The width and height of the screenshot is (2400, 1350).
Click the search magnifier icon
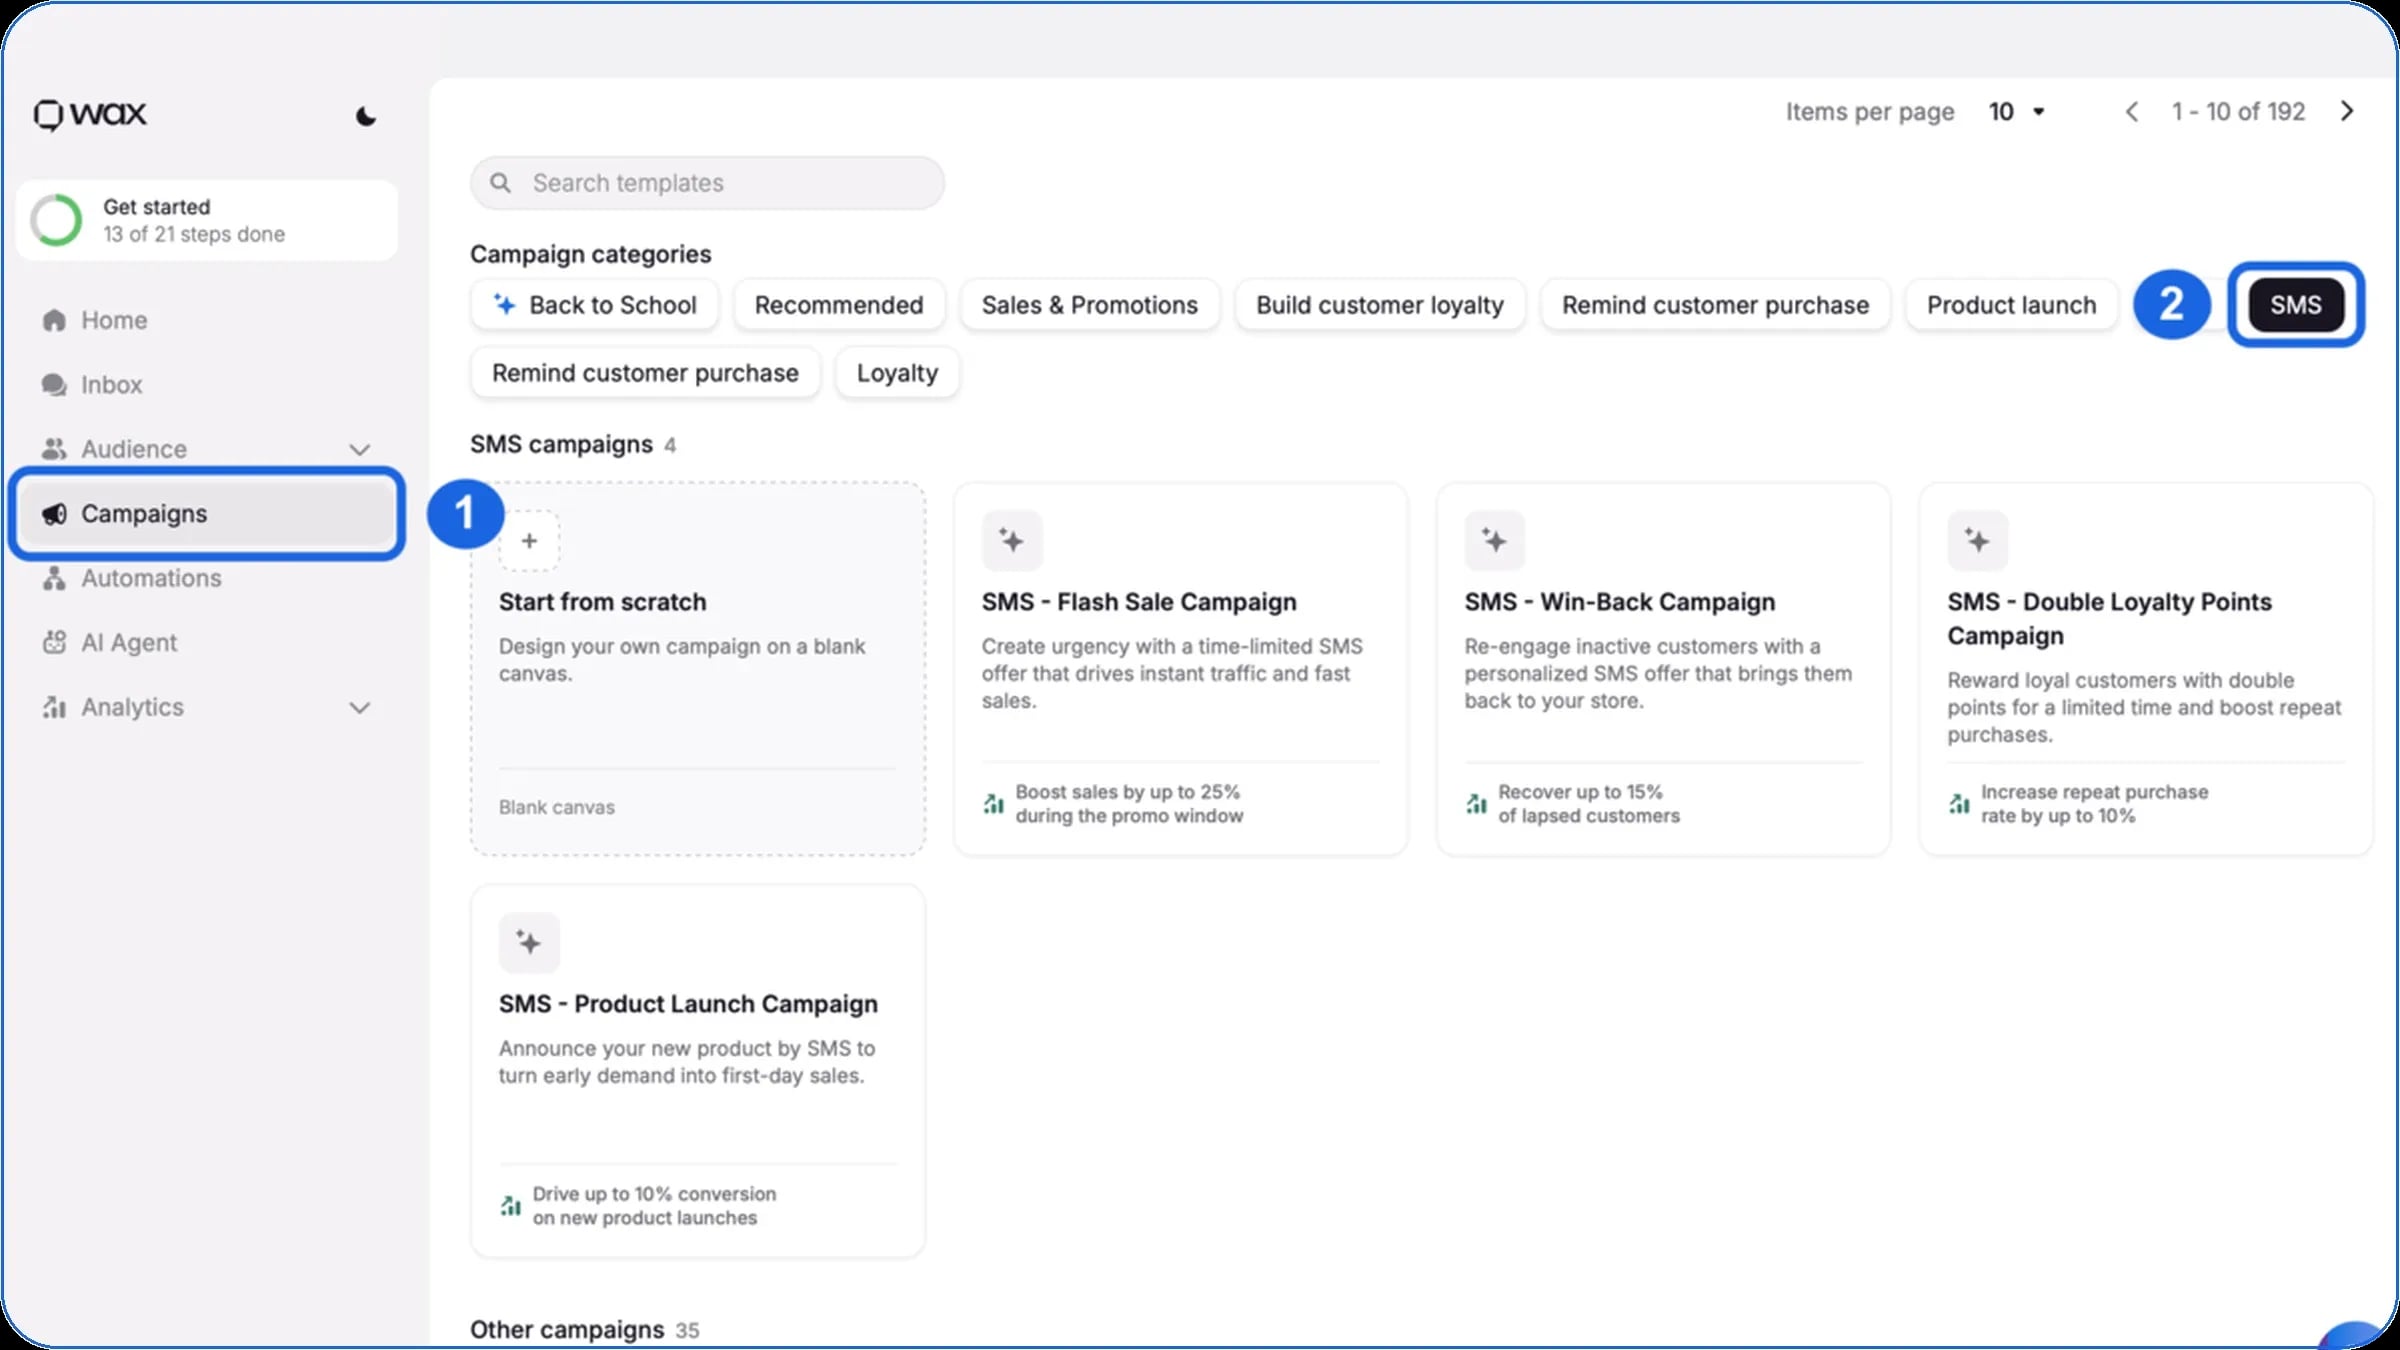click(500, 183)
